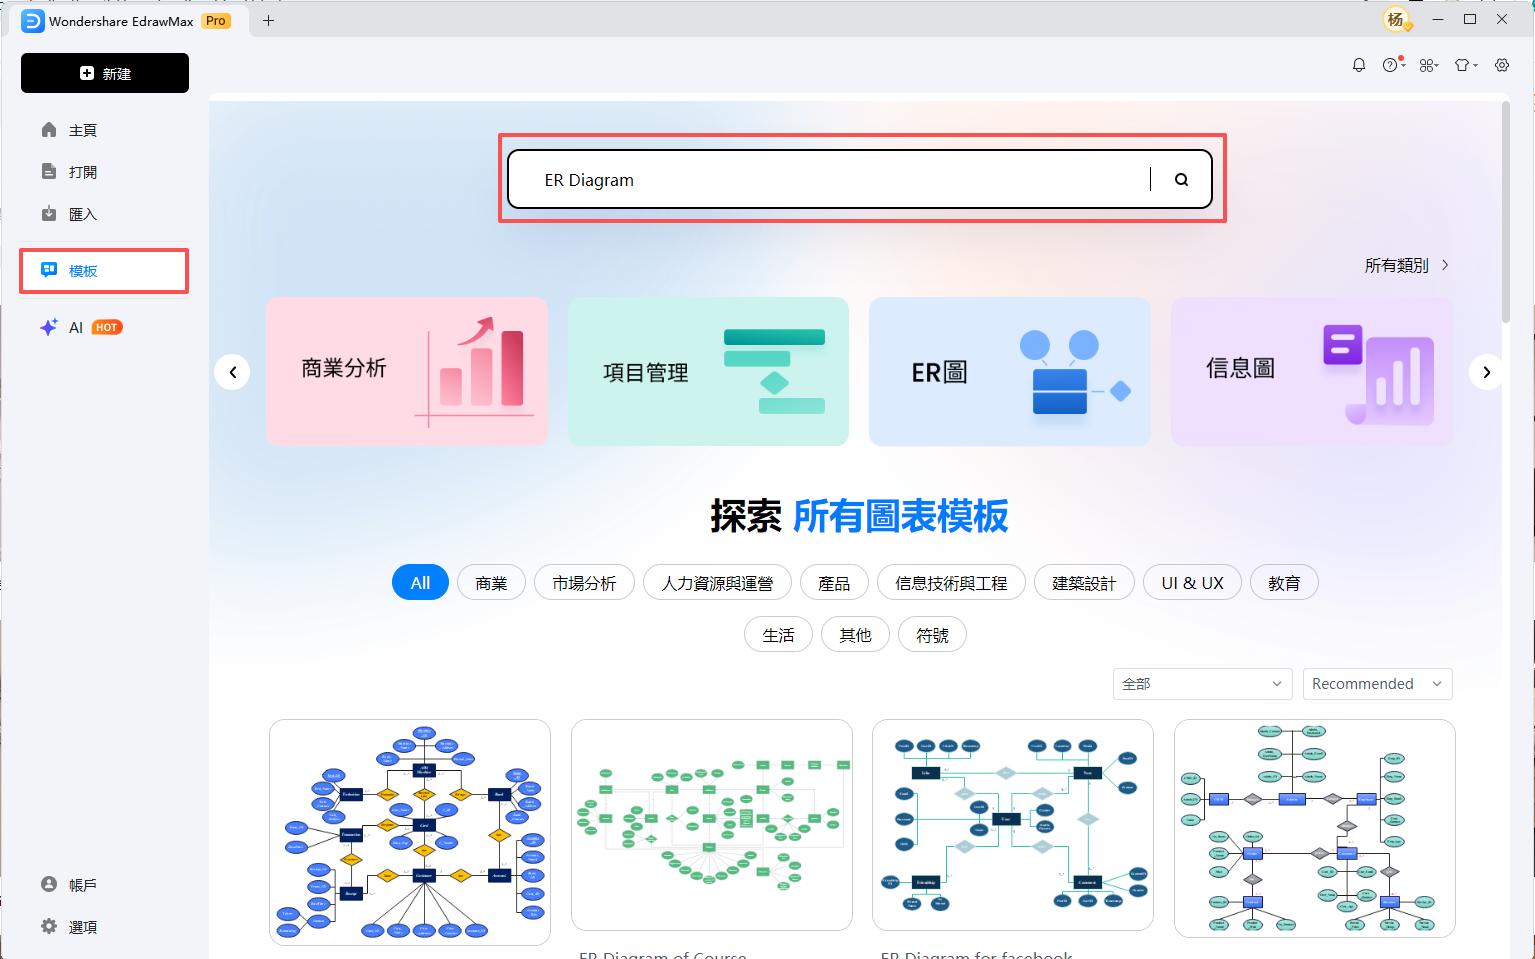Viewport: 1535px width, 959px height.
Task: Enable the 商業 category filter
Action: 491,582
